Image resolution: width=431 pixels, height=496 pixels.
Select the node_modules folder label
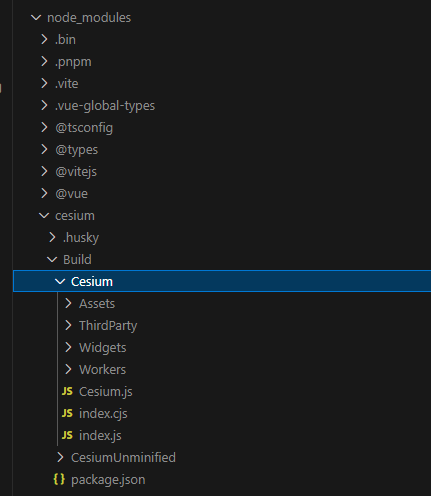tap(89, 18)
